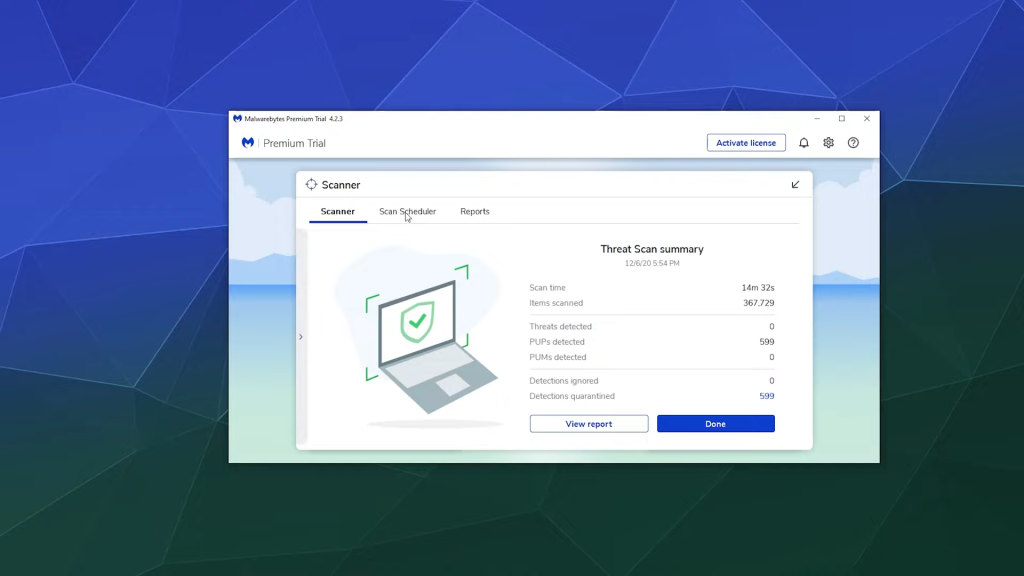Click the PUMs detected label
This screenshot has width=1024, height=576.
click(558, 357)
